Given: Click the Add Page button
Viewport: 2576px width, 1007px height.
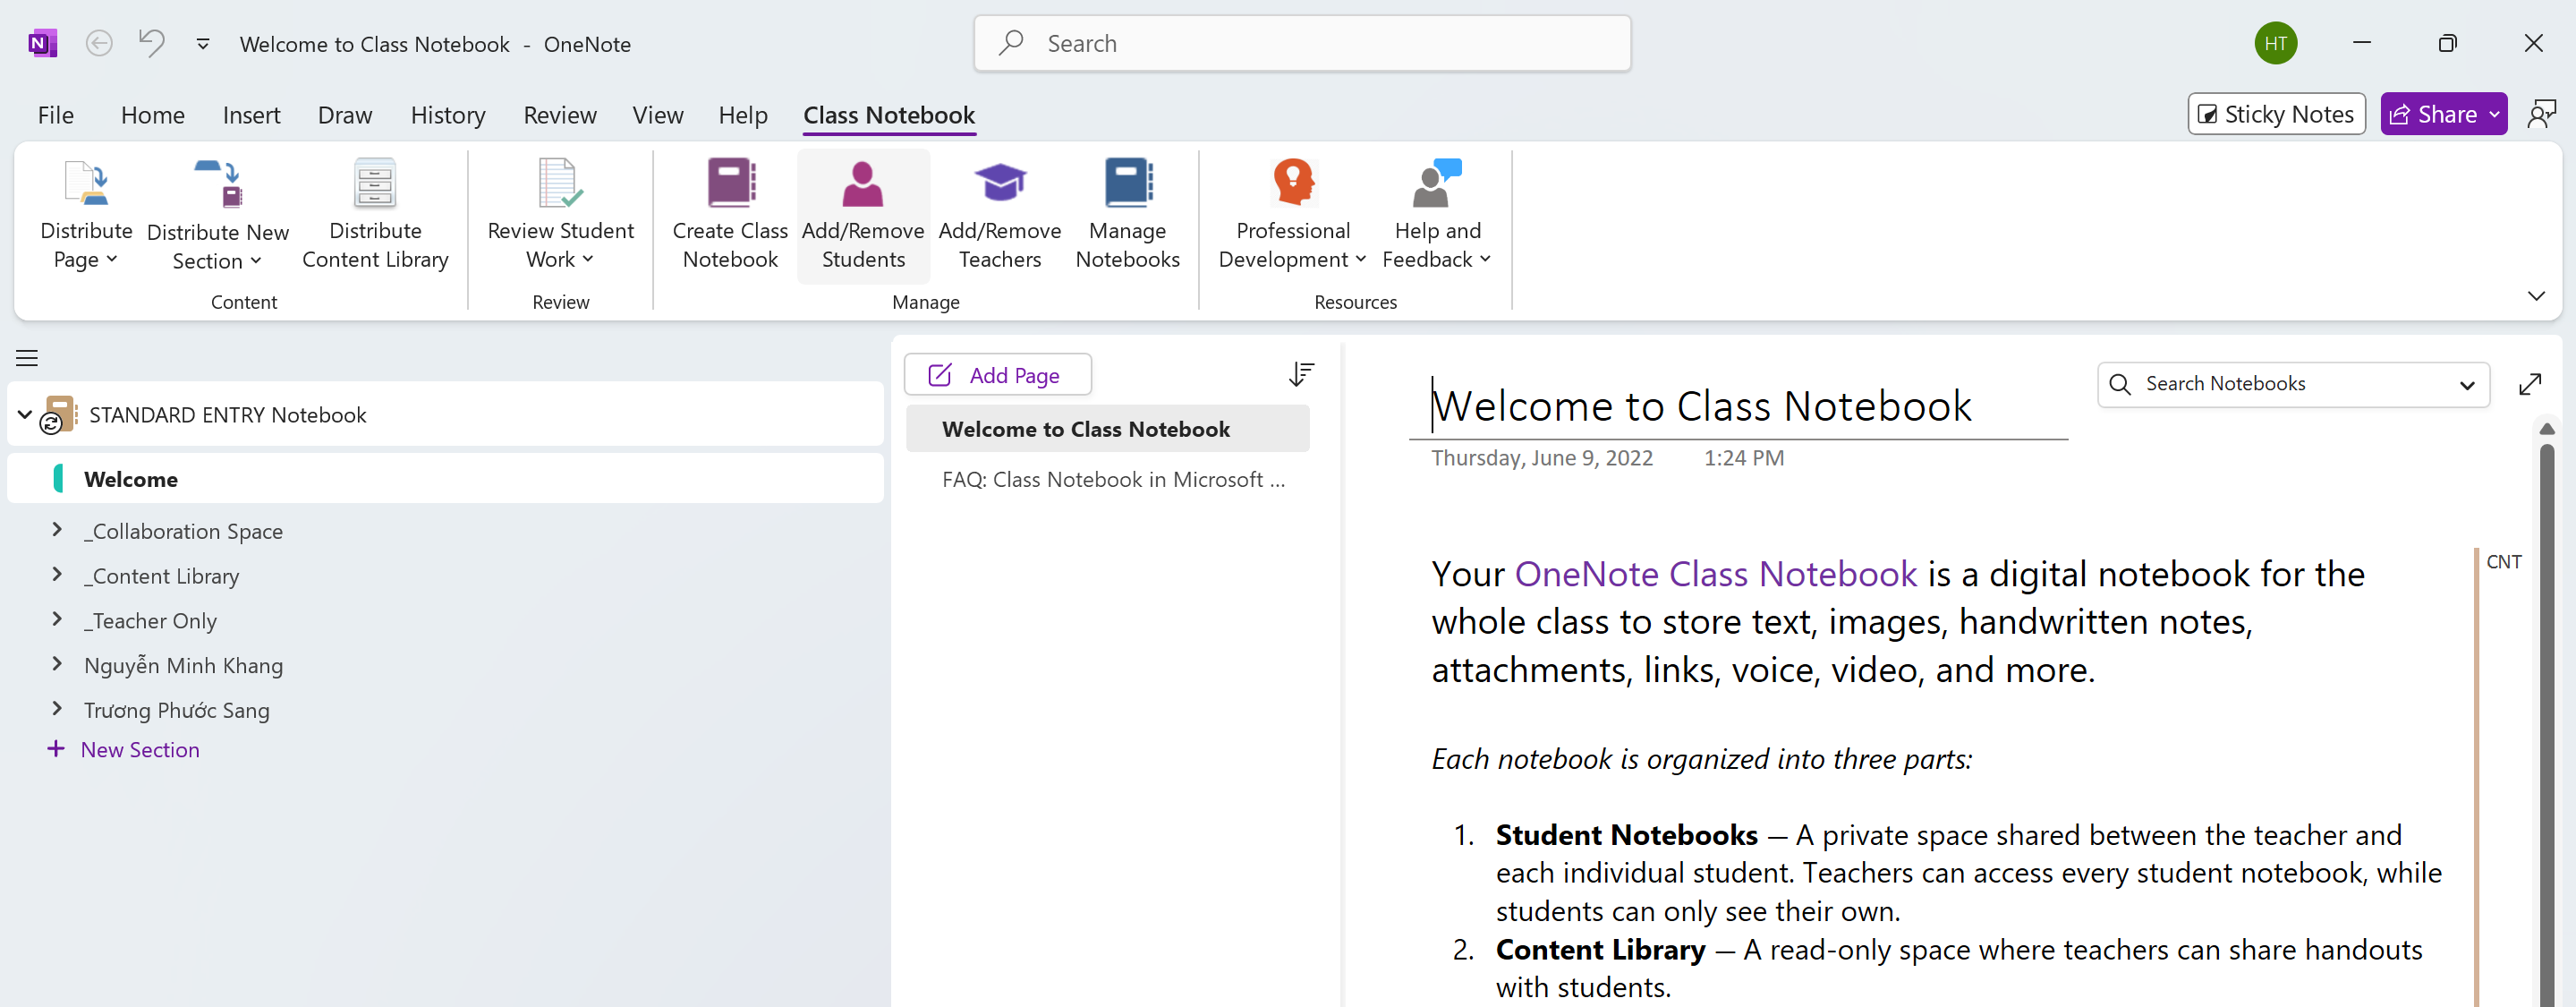Looking at the screenshot, I should 997,375.
